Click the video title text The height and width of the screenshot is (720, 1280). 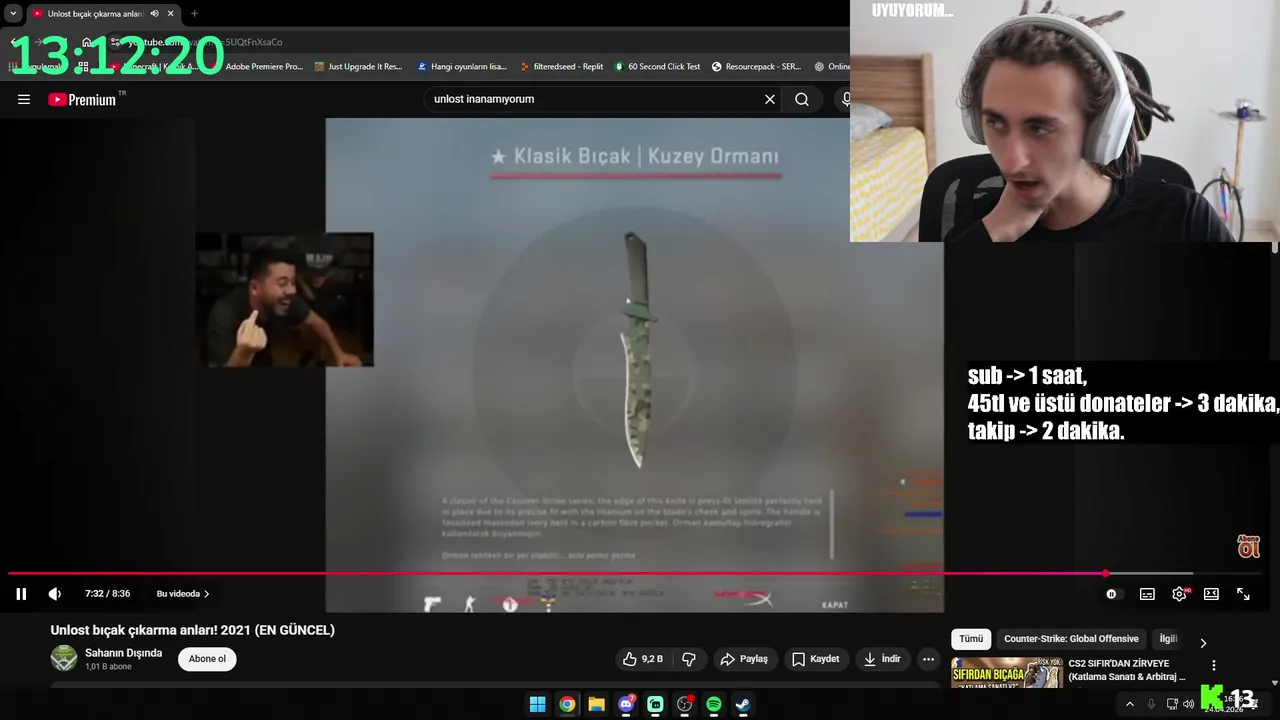[x=193, y=630]
